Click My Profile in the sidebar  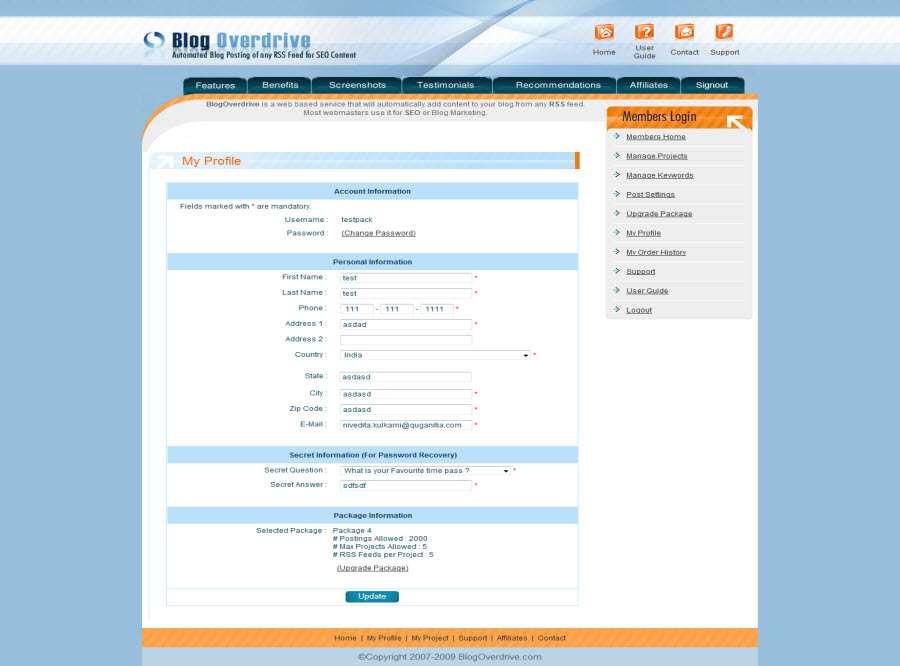(643, 233)
